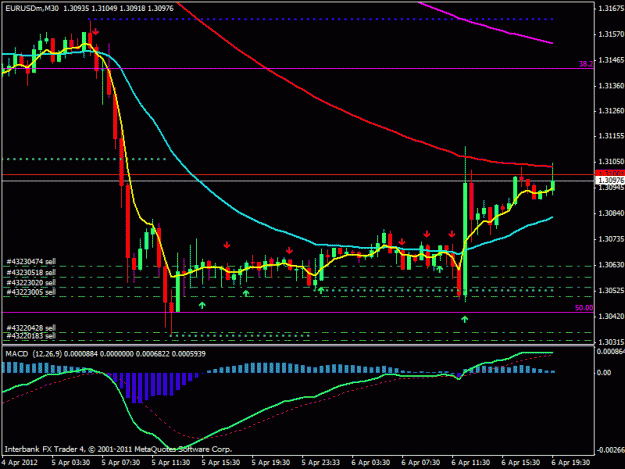The width and height of the screenshot is (625, 469).
Task: Select the blue dotted line at chart top
Action: point(321,19)
